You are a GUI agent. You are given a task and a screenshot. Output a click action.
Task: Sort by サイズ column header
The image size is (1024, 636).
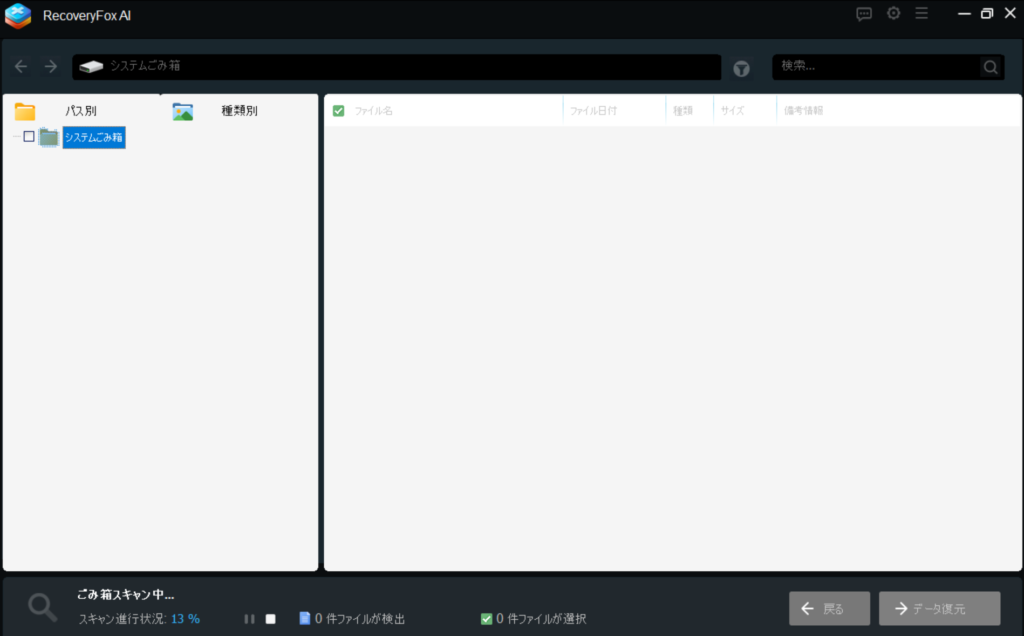(732, 111)
